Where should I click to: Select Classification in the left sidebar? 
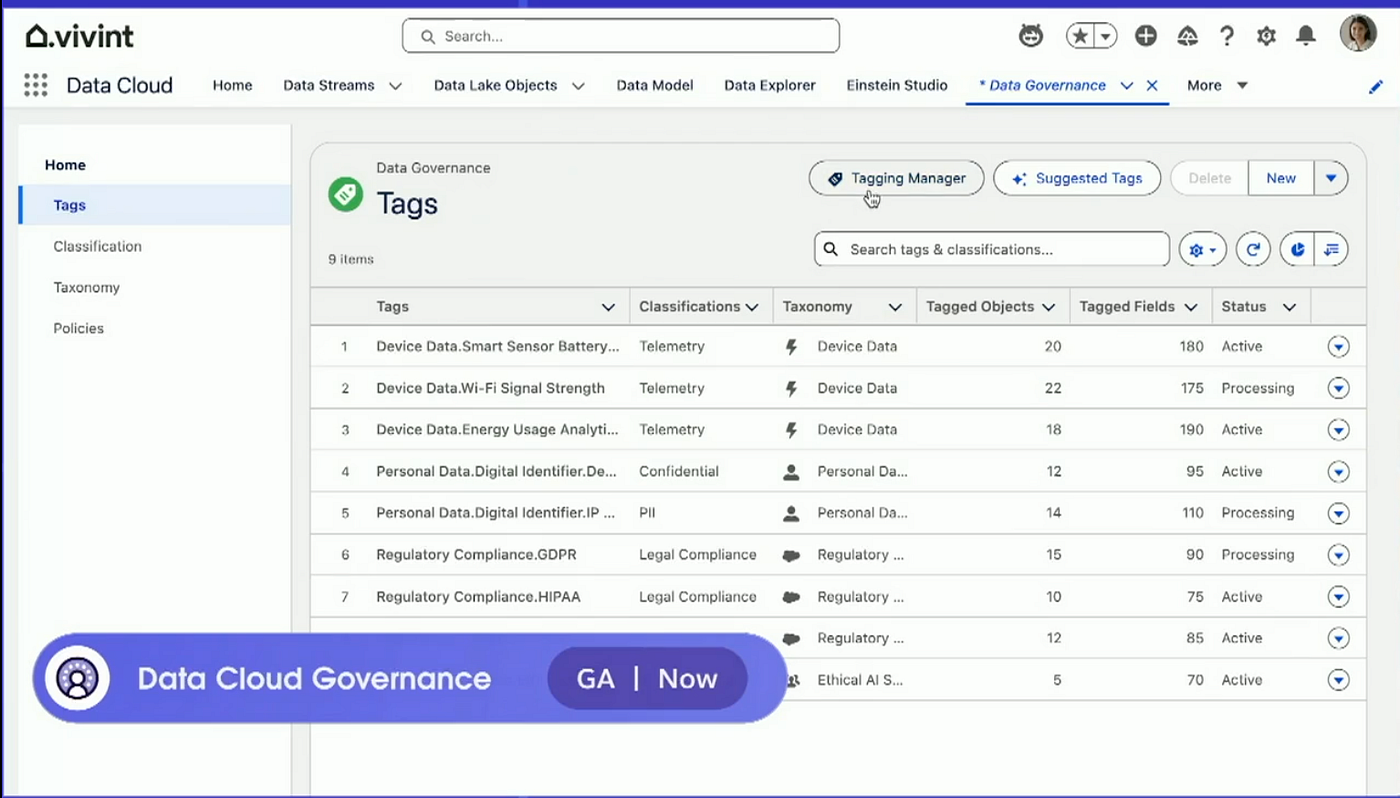tap(97, 246)
